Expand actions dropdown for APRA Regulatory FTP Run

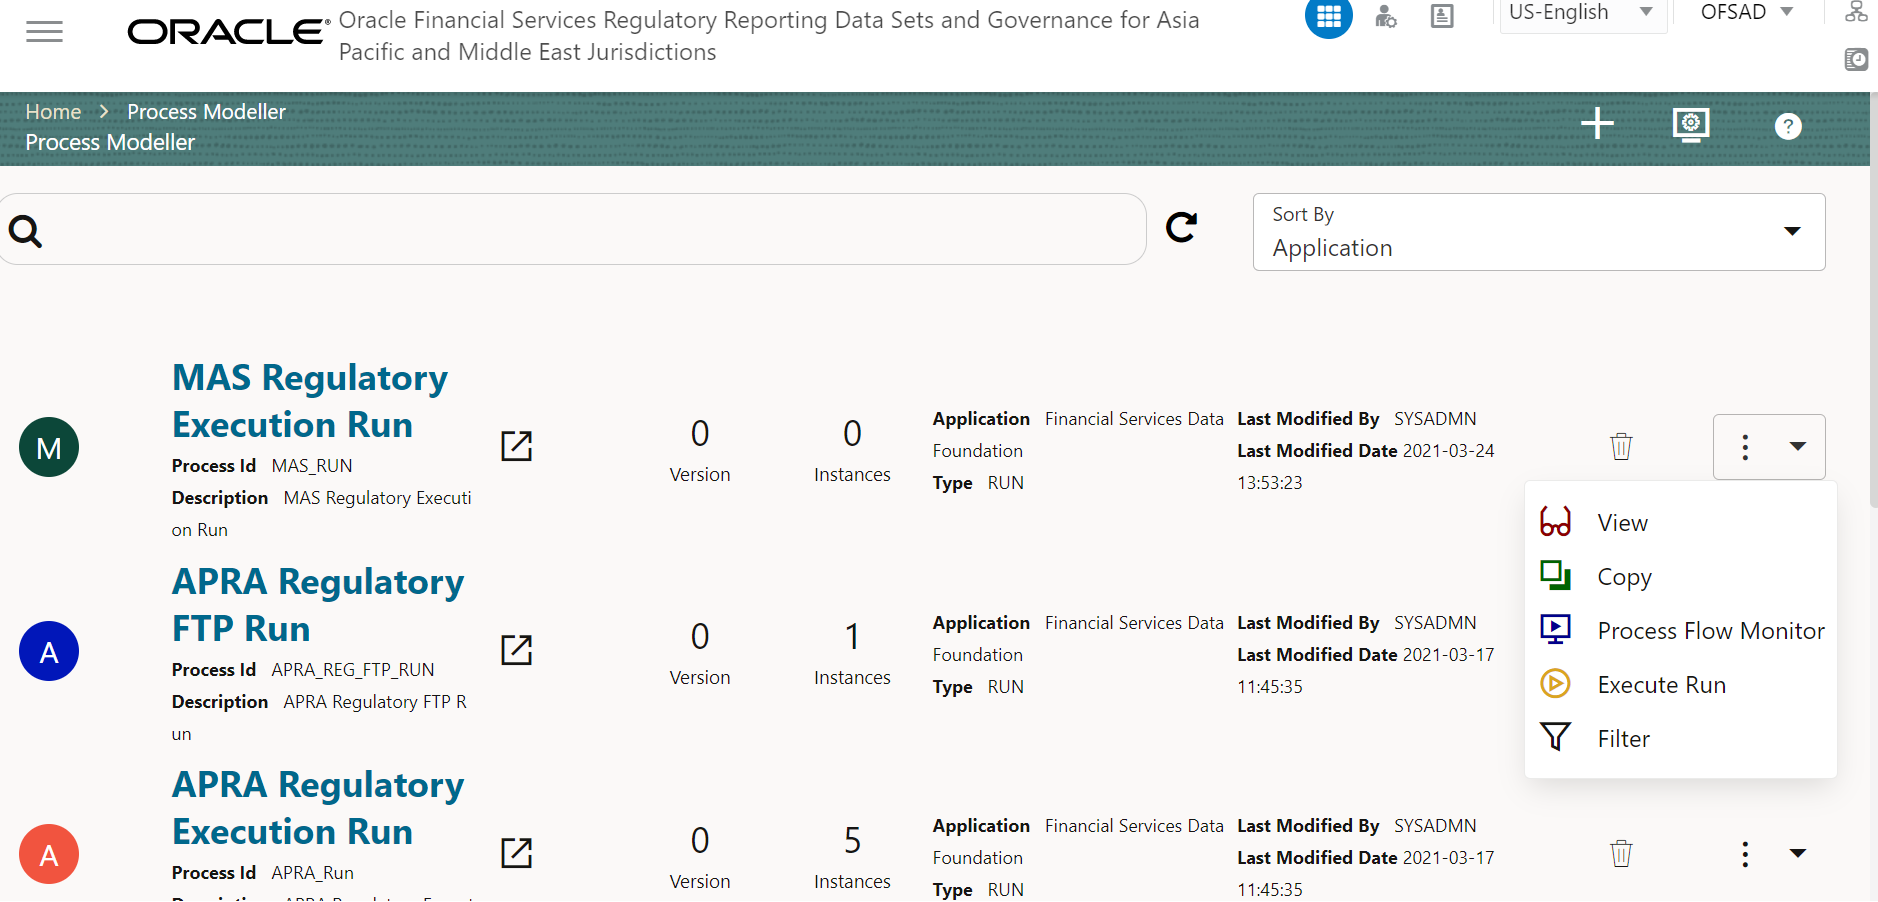coord(1798,649)
